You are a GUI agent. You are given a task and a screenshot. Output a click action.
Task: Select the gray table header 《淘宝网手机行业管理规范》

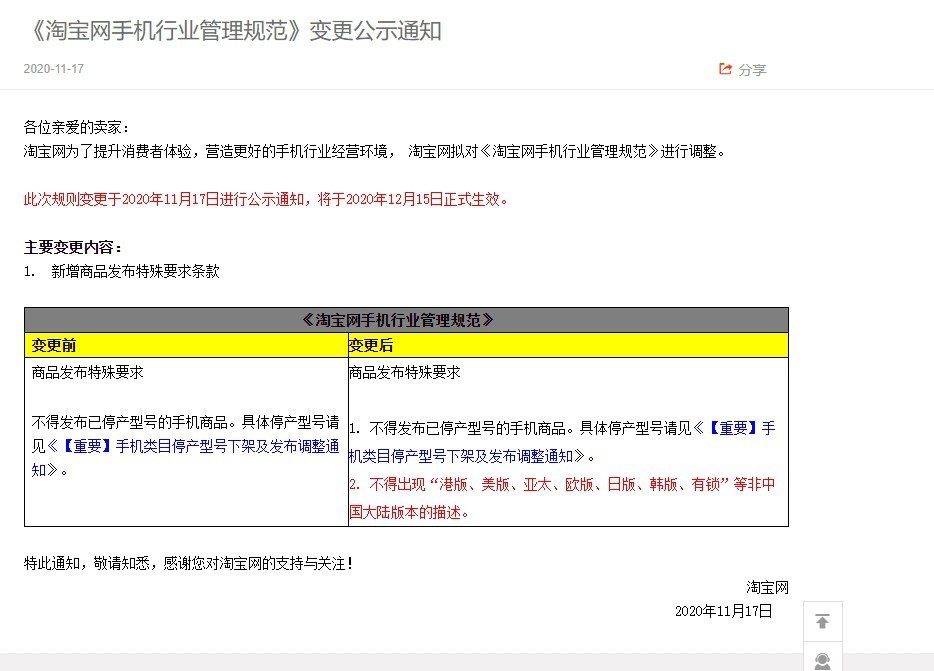406,320
